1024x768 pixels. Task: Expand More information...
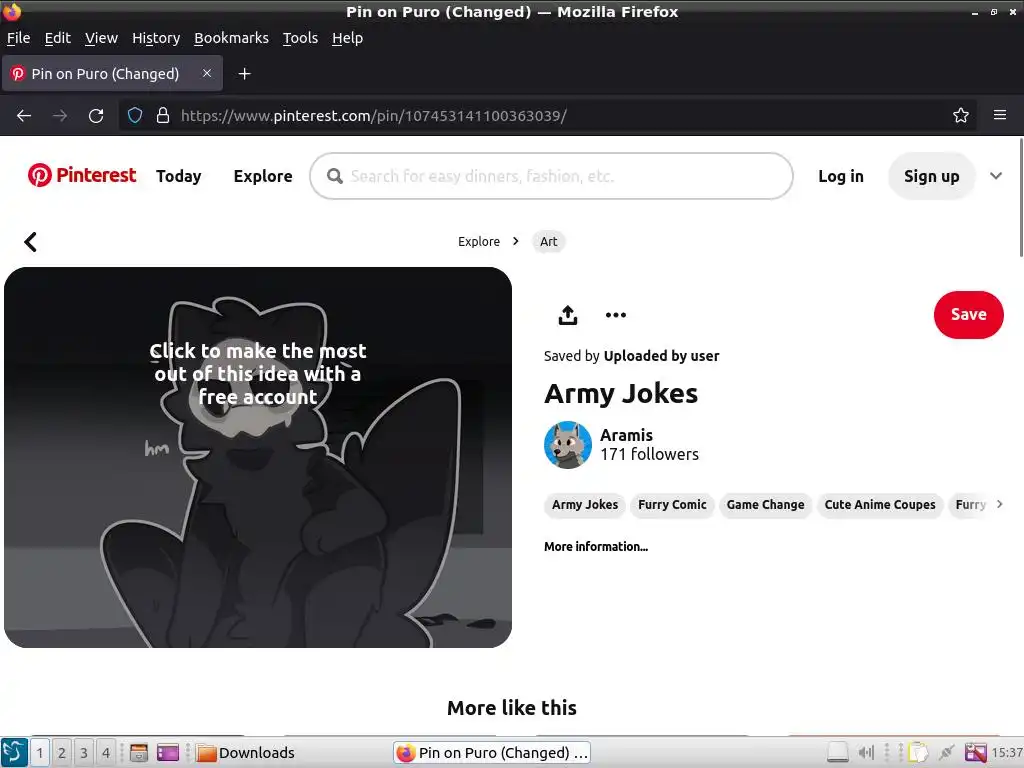click(596, 547)
